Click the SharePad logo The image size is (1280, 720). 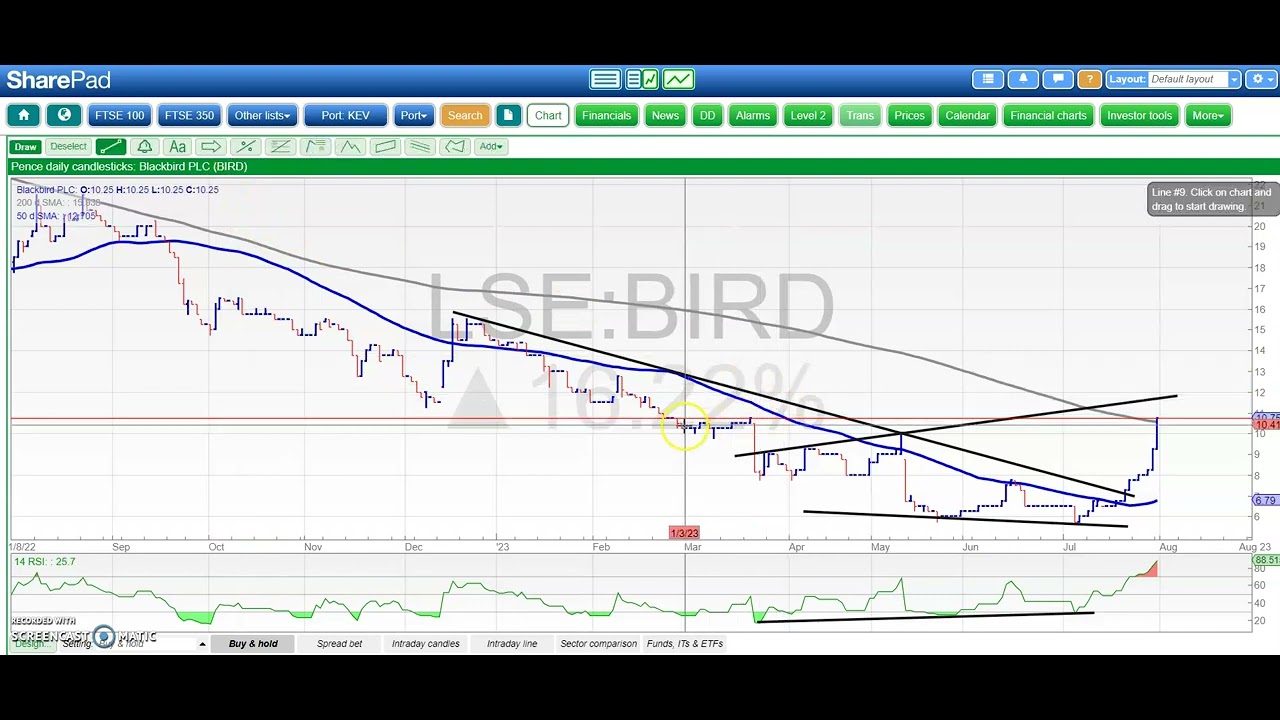tap(58, 80)
